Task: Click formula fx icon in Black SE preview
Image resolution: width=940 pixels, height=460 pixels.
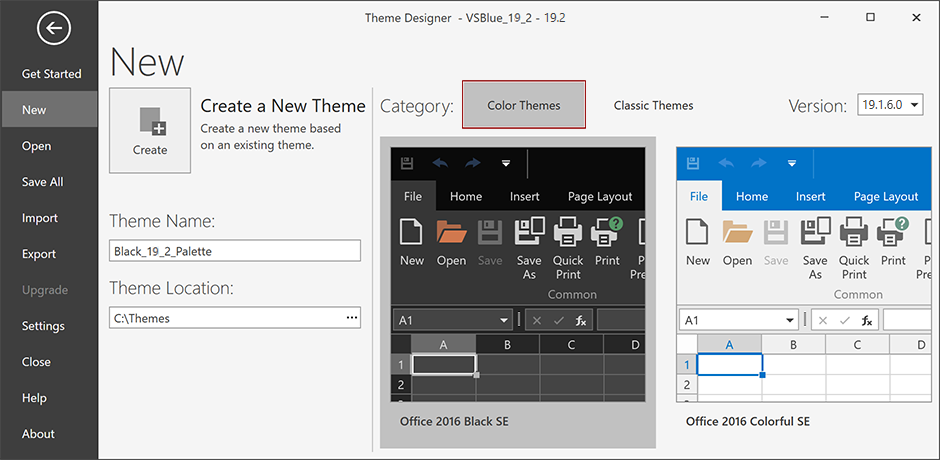Action: (x=581, y=320)
